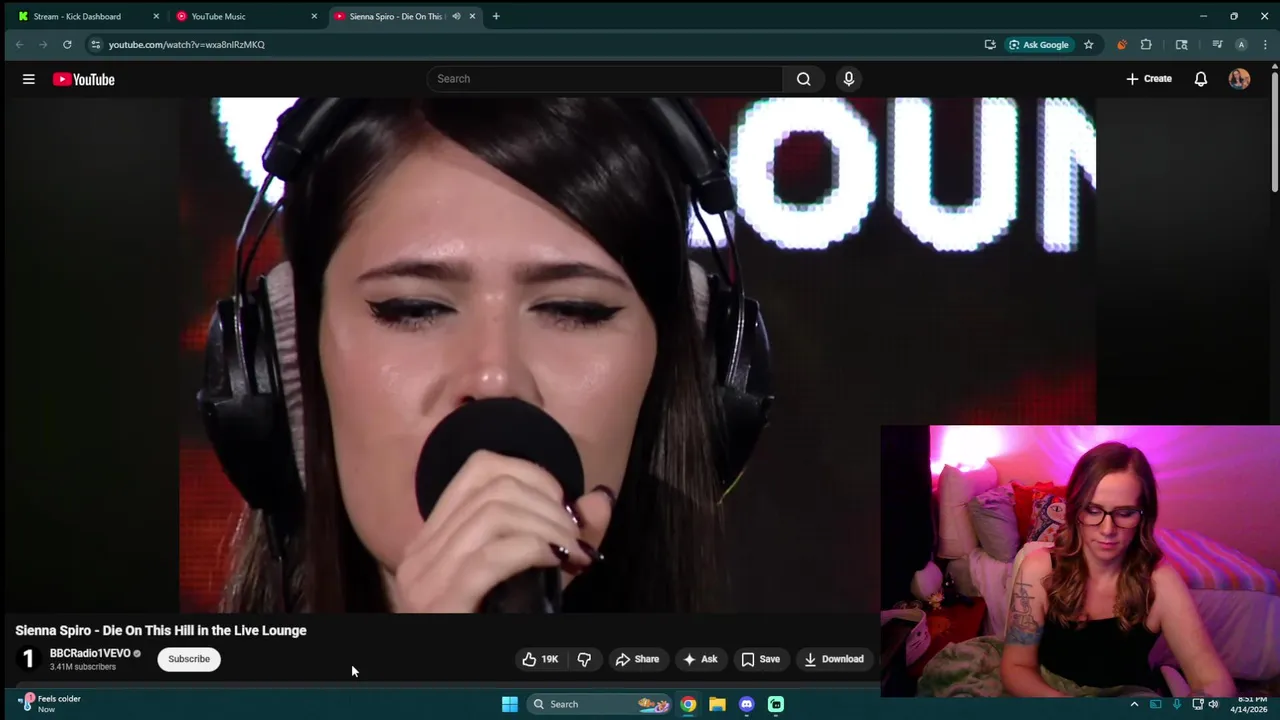Open the network tray icon
The height and width of the screenshot is (720, 1280).
(1197, 704)
